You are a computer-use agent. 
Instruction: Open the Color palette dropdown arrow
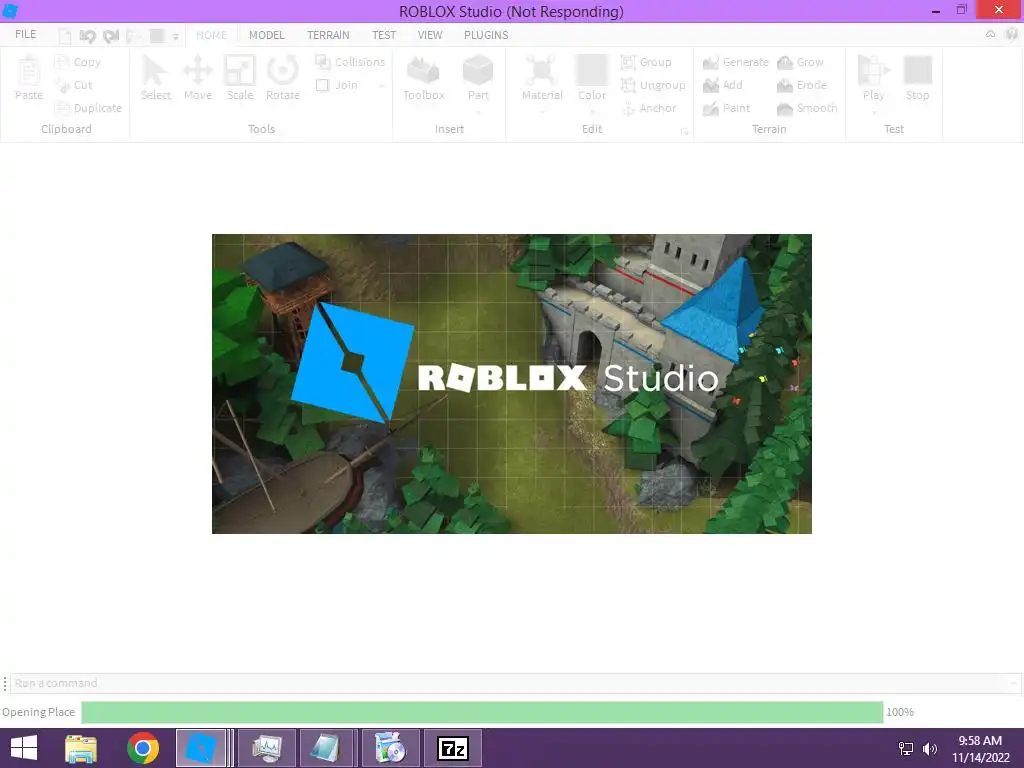tap(592, 112)
